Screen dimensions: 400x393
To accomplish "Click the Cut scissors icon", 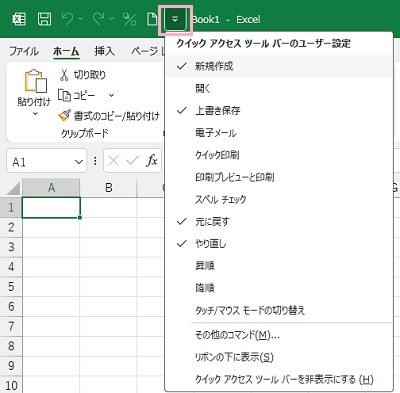I will [x=64, y=75].
